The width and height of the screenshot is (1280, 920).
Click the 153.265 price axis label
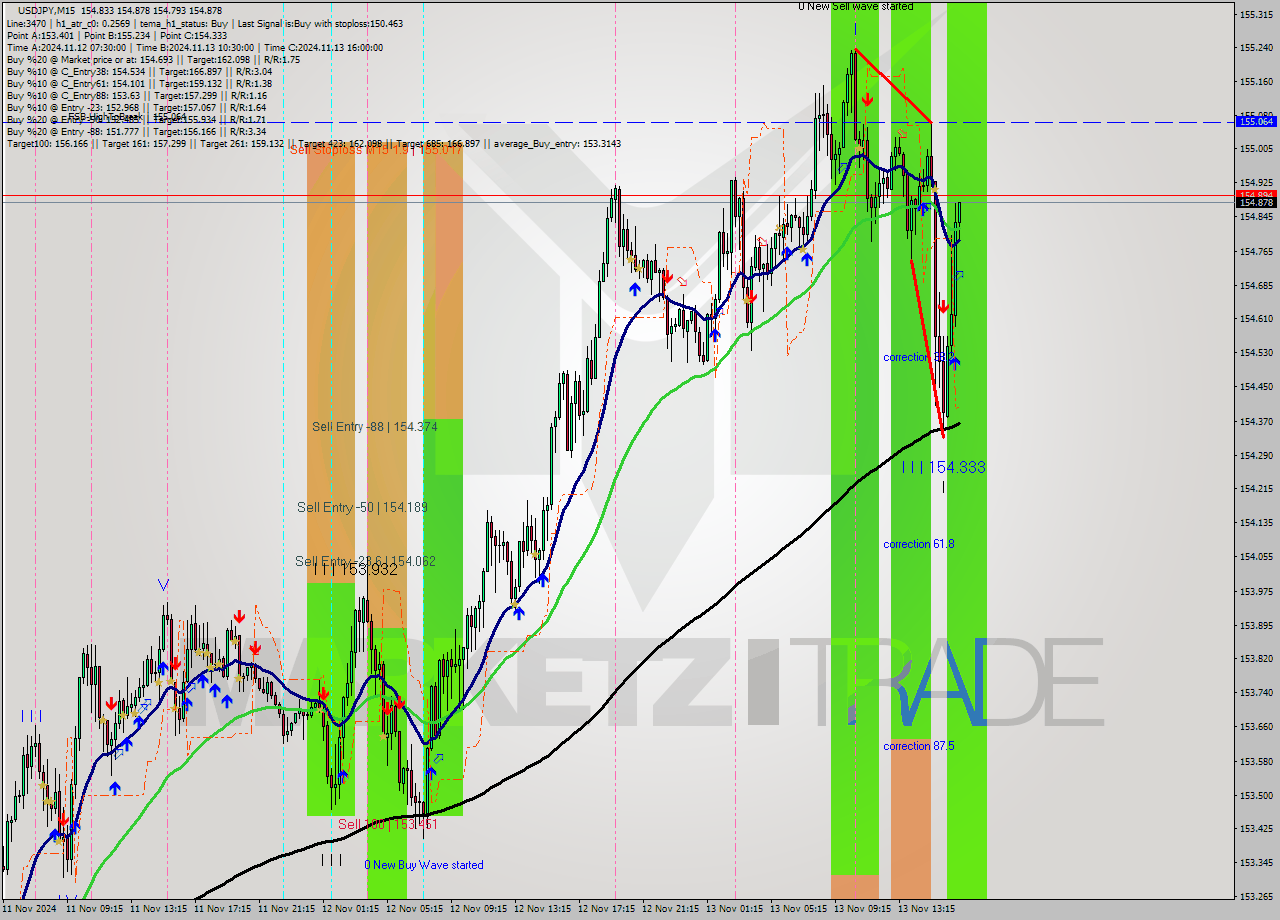point(1256,896)
